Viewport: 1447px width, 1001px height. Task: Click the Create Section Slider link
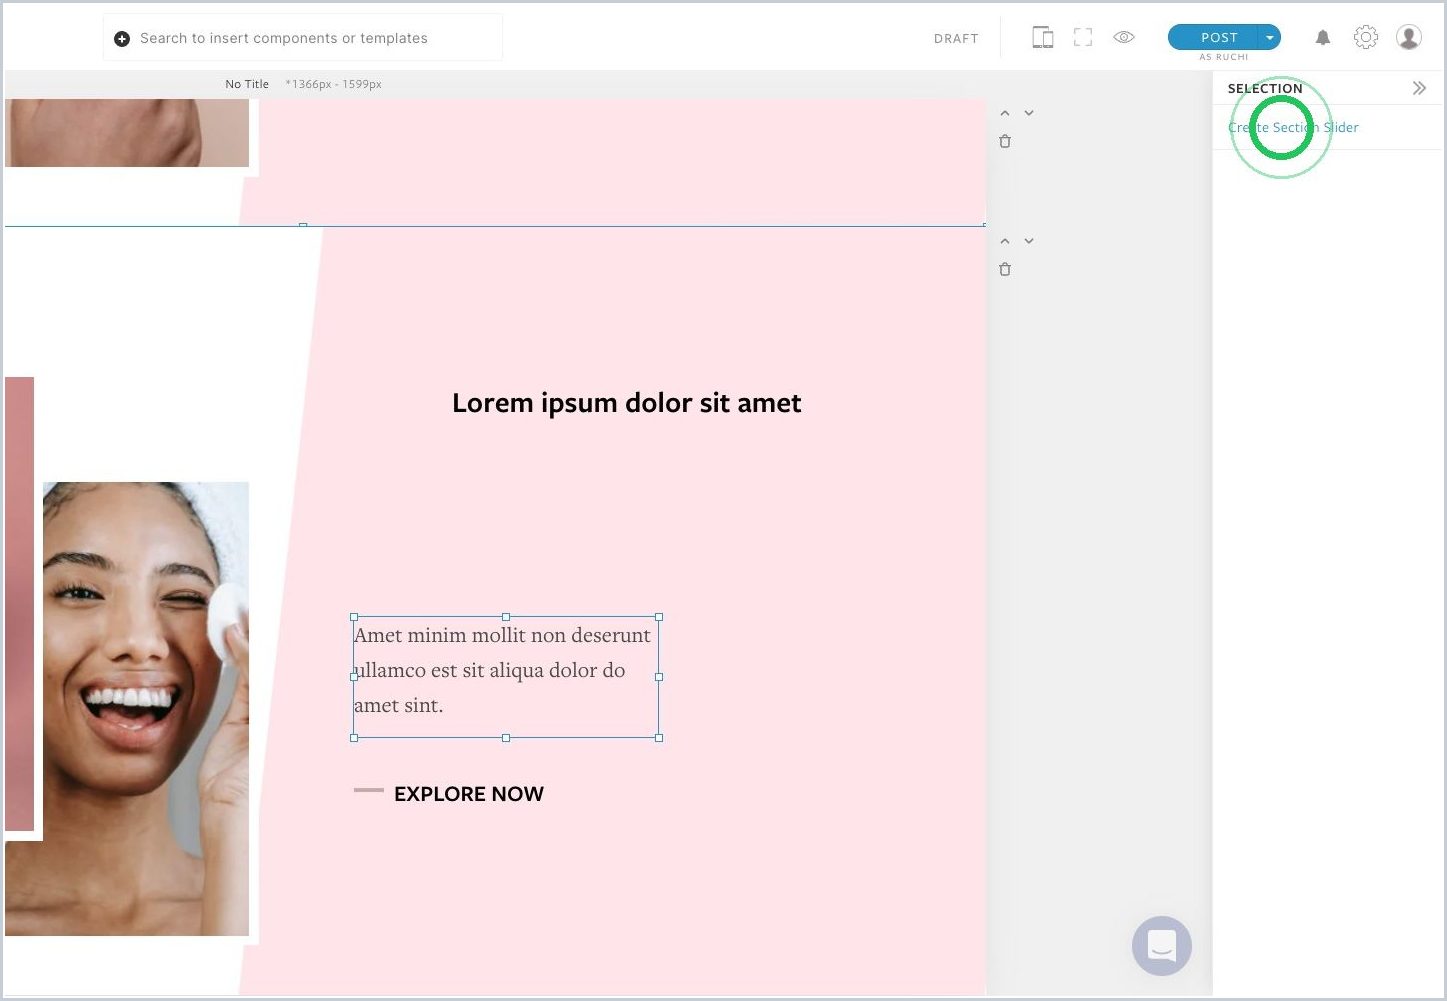coord(1293,127)
